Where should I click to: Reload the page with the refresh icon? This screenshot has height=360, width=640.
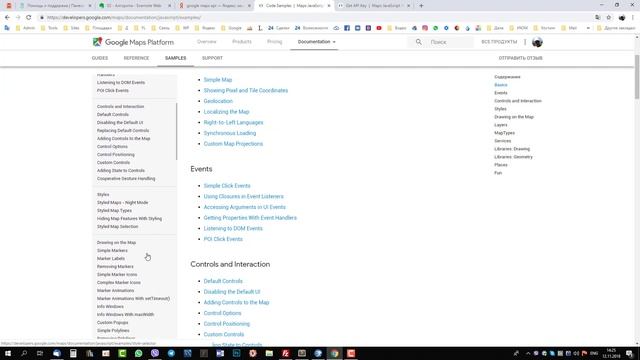[29, 18]
